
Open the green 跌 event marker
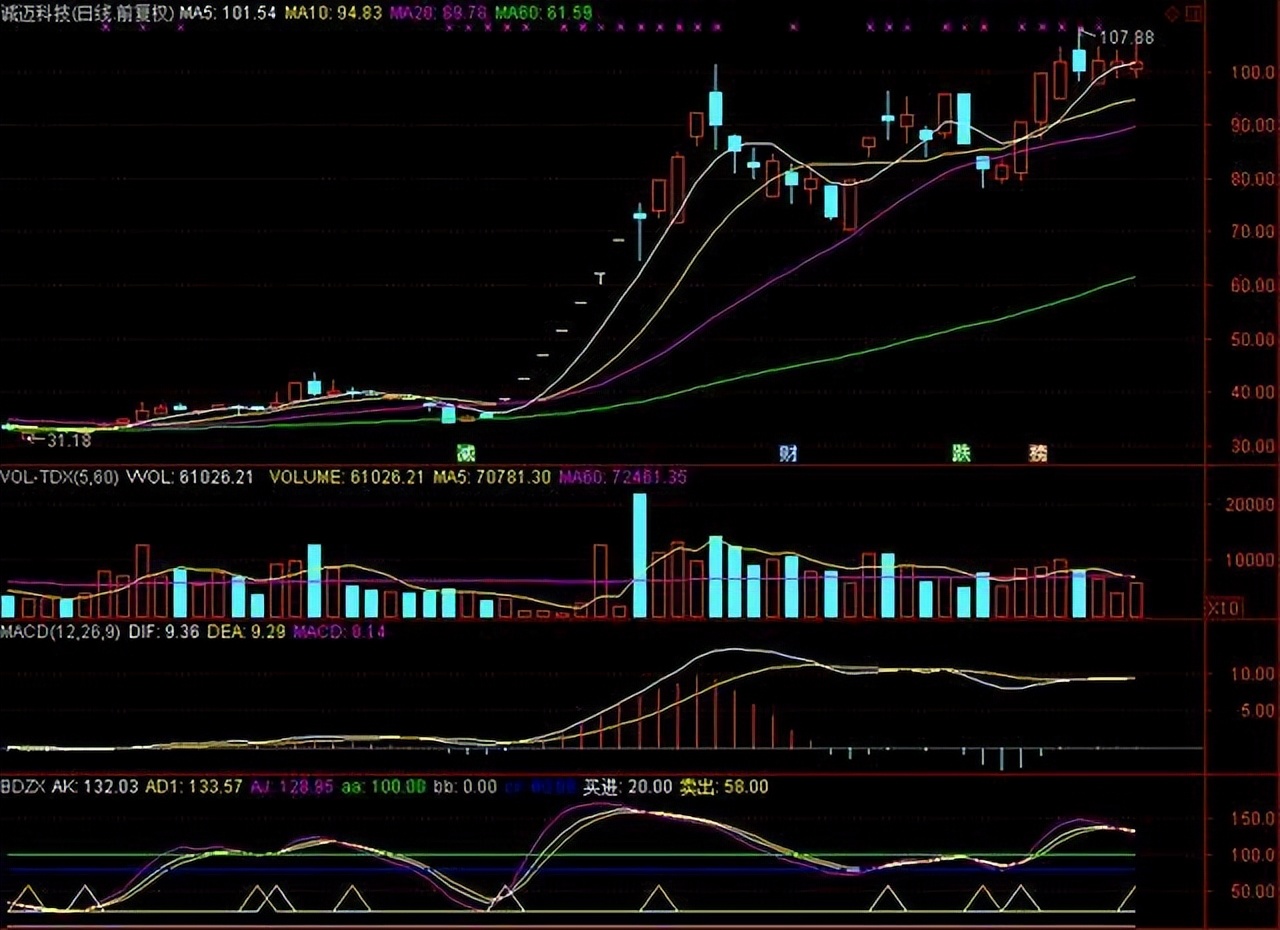(961, 453)
